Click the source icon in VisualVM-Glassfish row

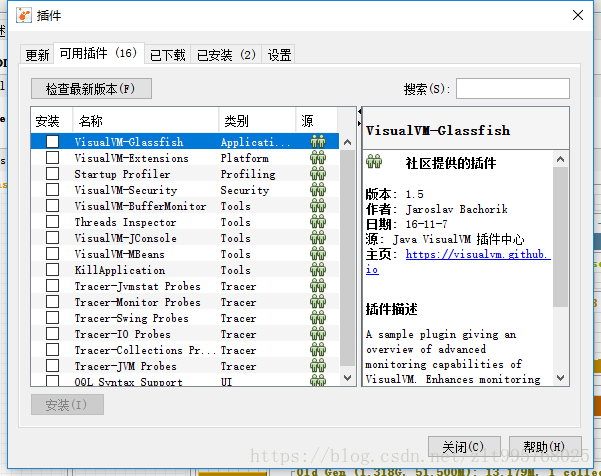coord(318,141)
